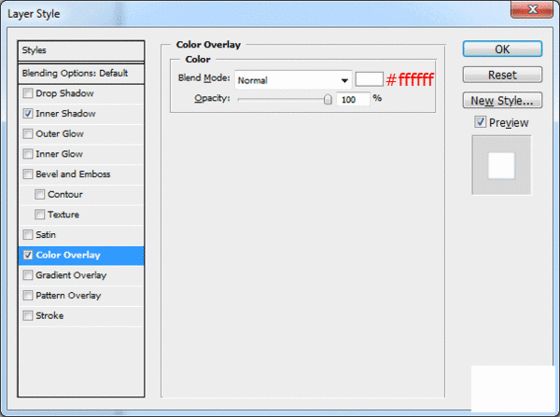Image resolution: width=560 pixels, height=417 pixels.
Task: Enable the Satin checkbox
Action: (28, 235)
